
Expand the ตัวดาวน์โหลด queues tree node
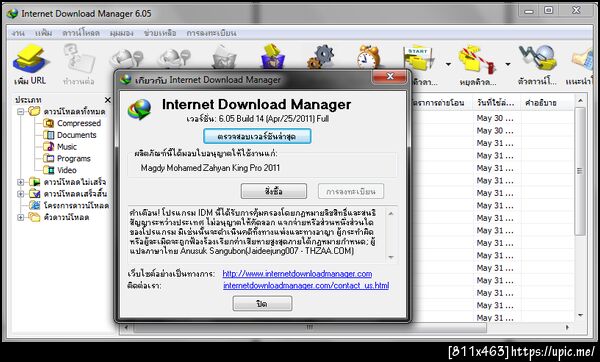(21, 217)
